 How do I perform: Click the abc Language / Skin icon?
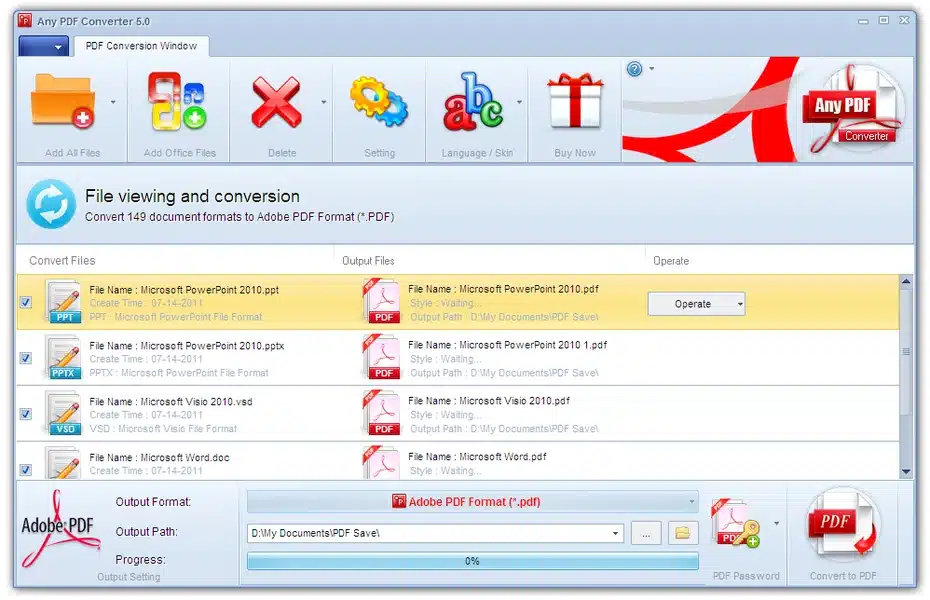(473, 101)
